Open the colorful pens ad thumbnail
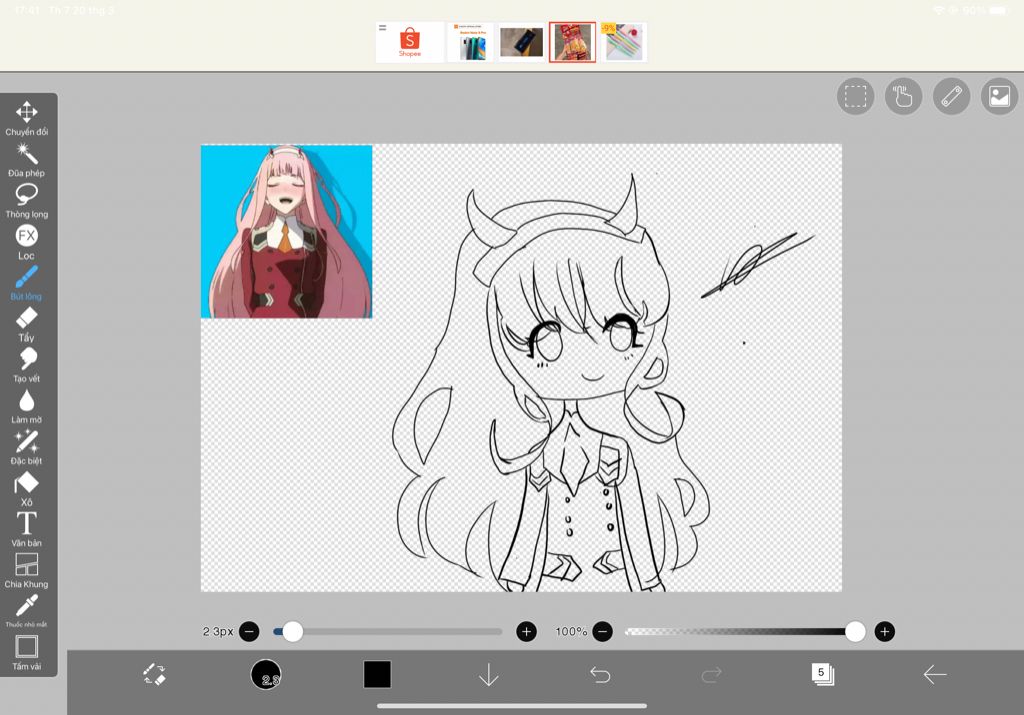Image resolution: width=1024 pixels, height=715 pixels. pyautogui.click(x=623, y=42)
